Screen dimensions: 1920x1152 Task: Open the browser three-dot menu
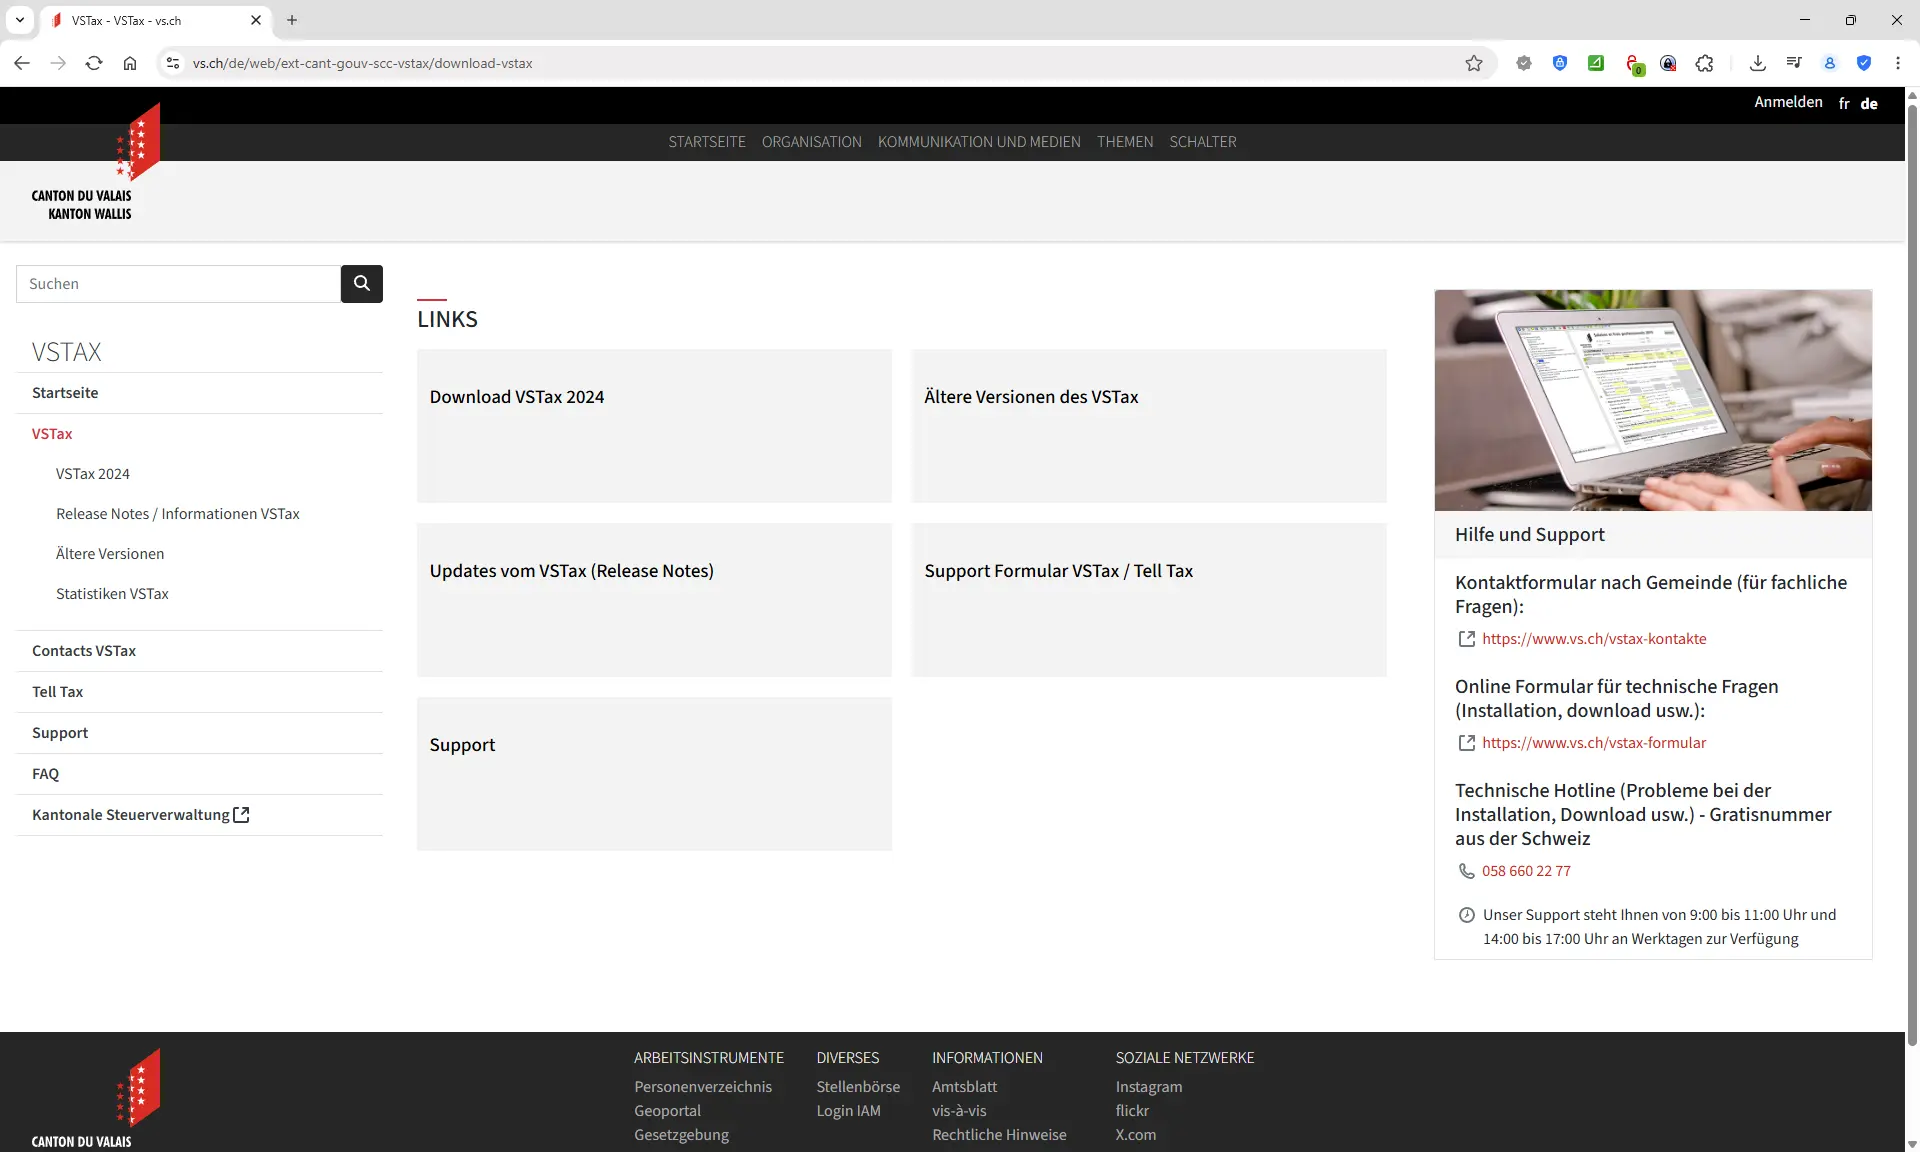click(1898, 63)
